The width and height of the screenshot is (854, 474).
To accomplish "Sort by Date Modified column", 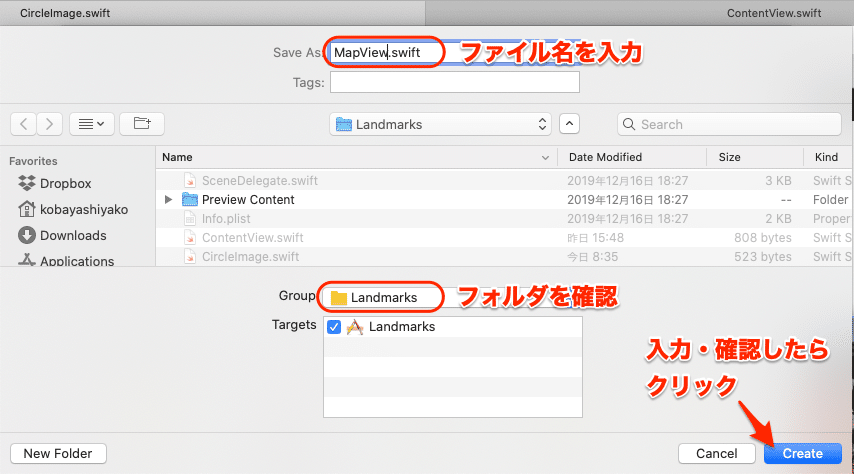I will (x=632, y=157).
